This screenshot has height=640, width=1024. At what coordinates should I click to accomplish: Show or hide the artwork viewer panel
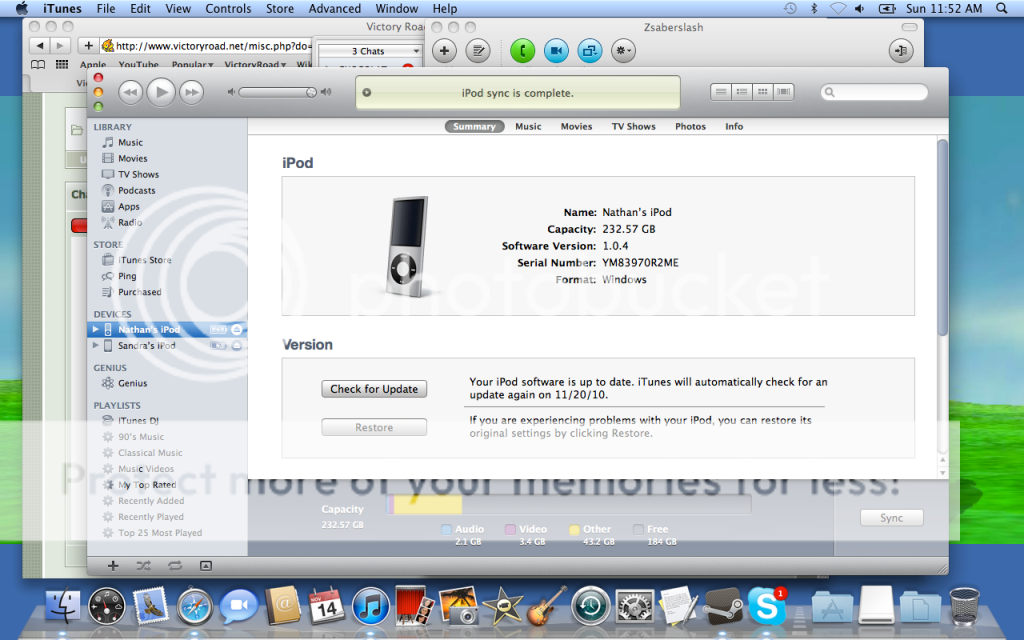pyautogui.click(x=206, y=565)
